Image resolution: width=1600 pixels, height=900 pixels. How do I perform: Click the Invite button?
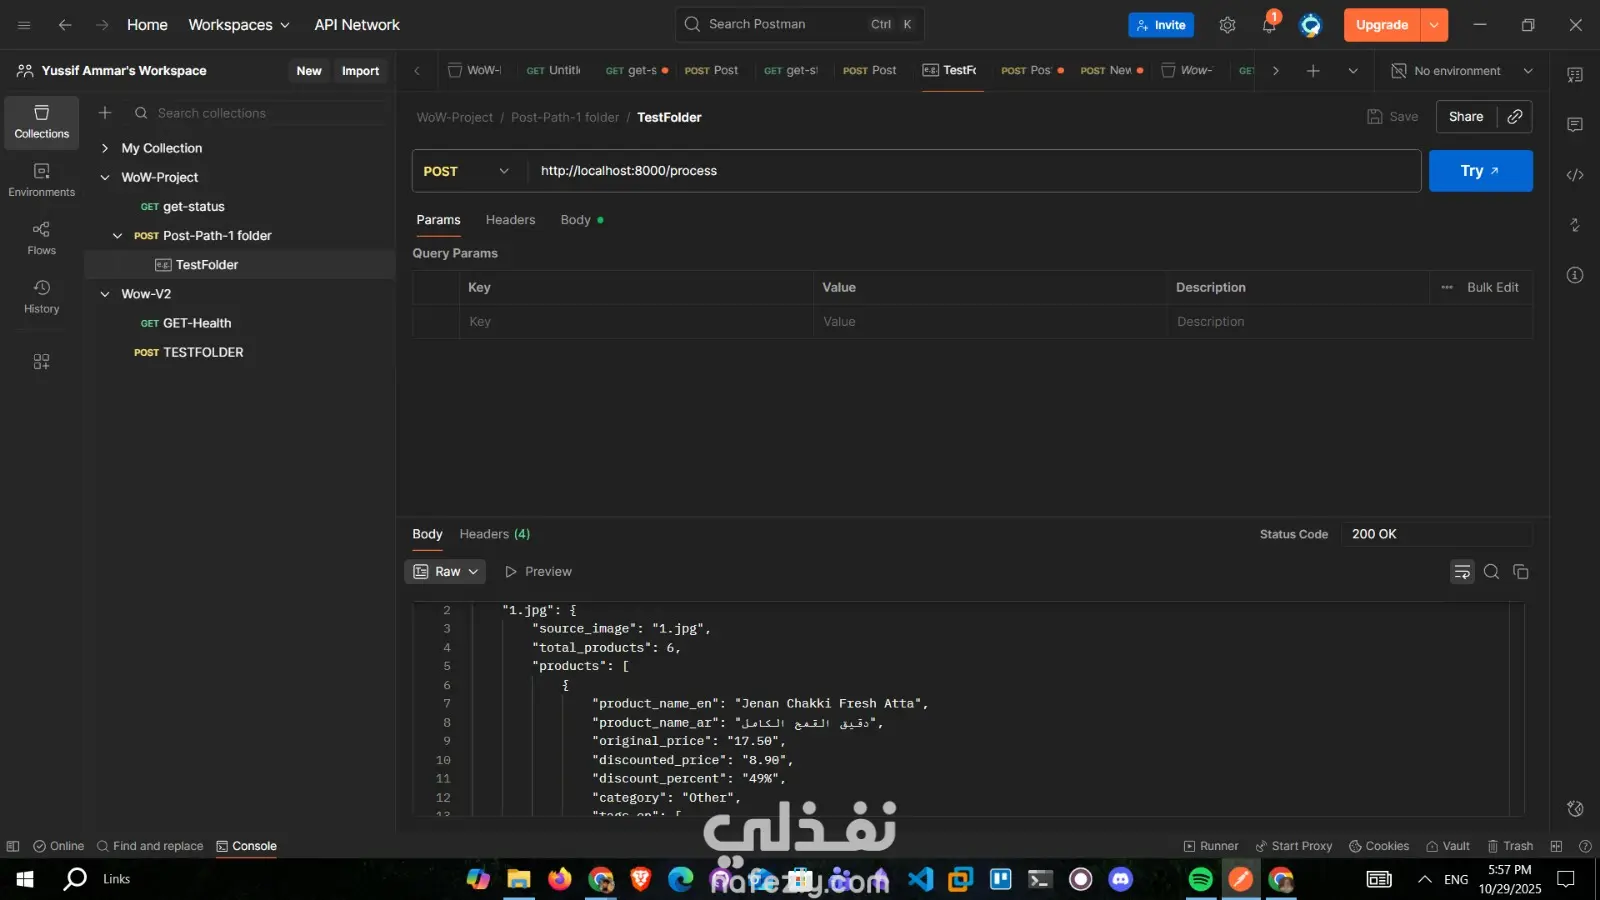pyautogui.click(x=1161, y=25)
